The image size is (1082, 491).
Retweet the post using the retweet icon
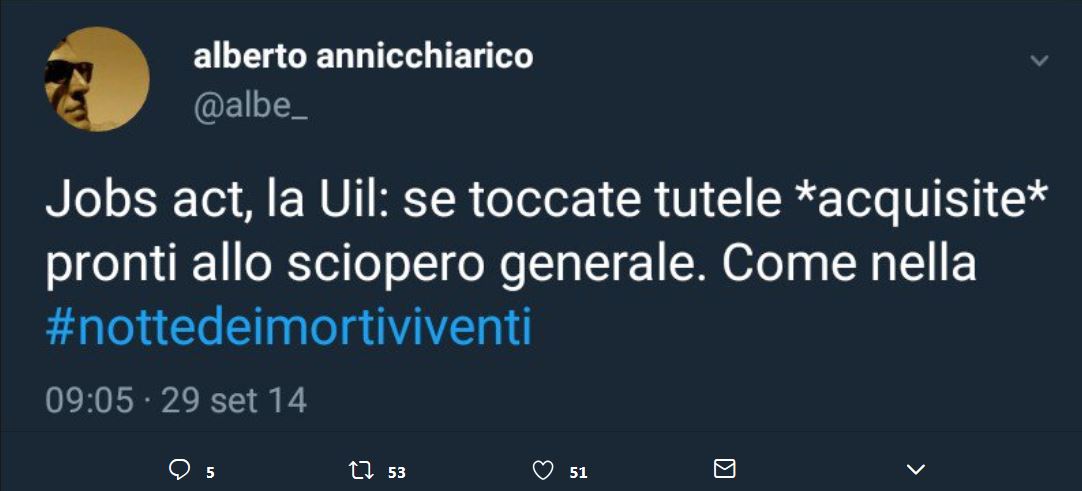pos(362,471)
